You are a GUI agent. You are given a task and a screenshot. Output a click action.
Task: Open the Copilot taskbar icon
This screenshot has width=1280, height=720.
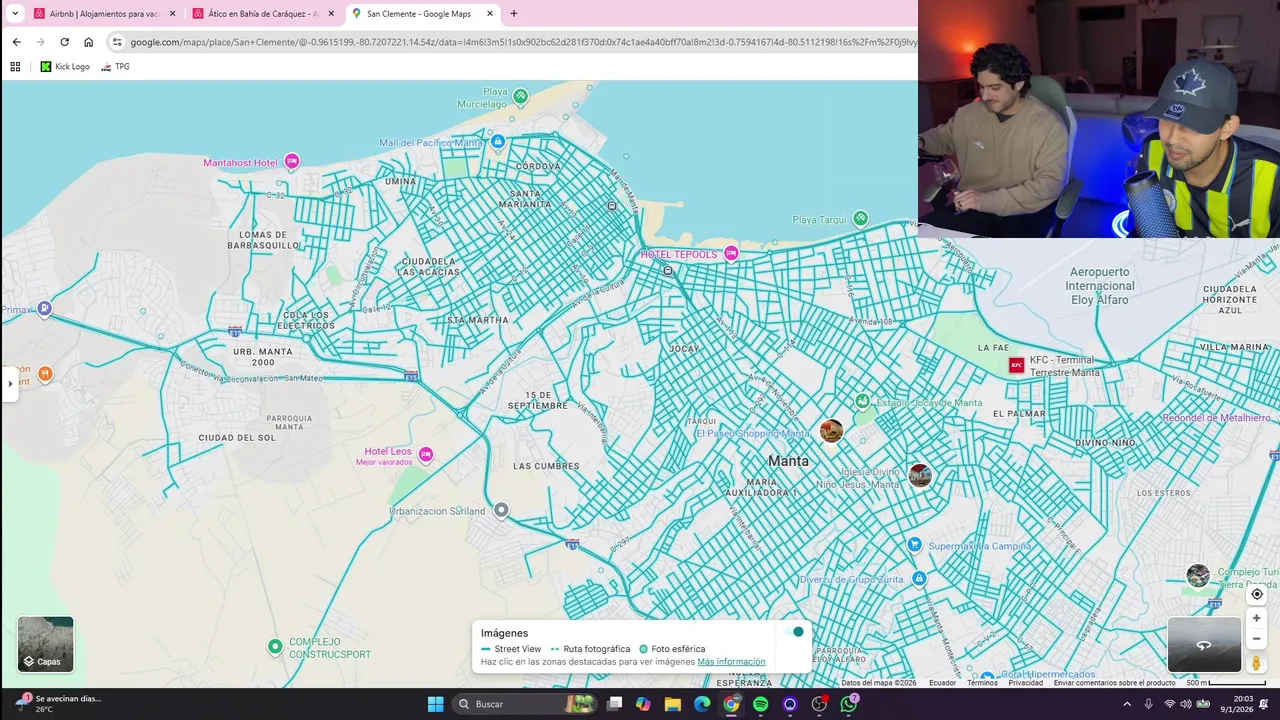643,704
